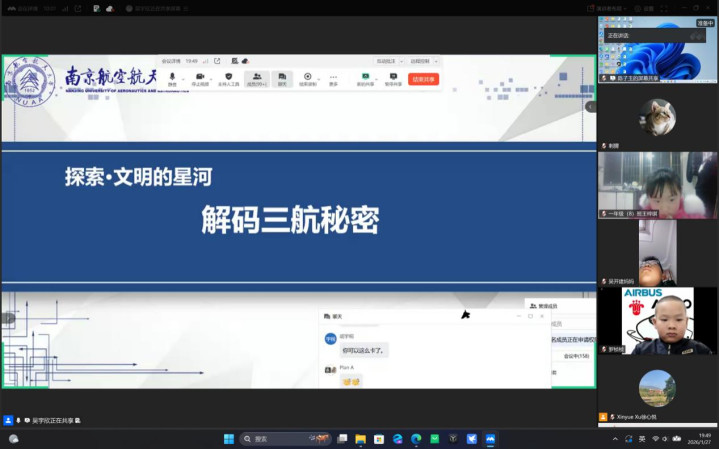
Task: Open video options arrow beside camera
Action: 213,79
